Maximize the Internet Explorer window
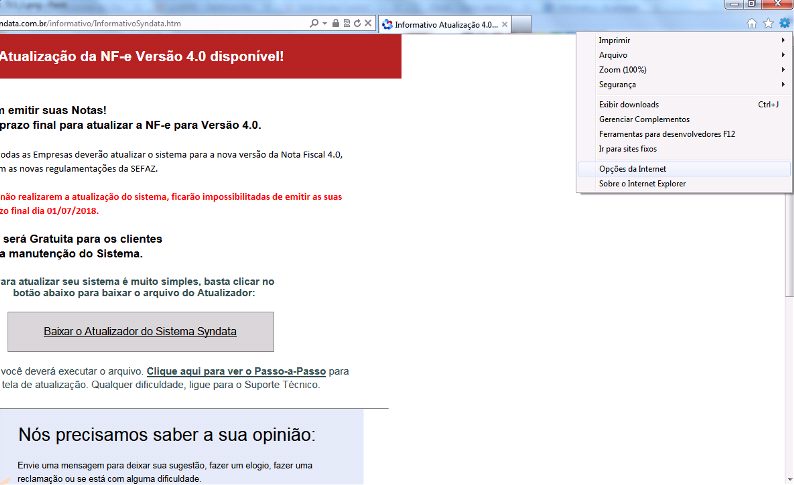 752,4
